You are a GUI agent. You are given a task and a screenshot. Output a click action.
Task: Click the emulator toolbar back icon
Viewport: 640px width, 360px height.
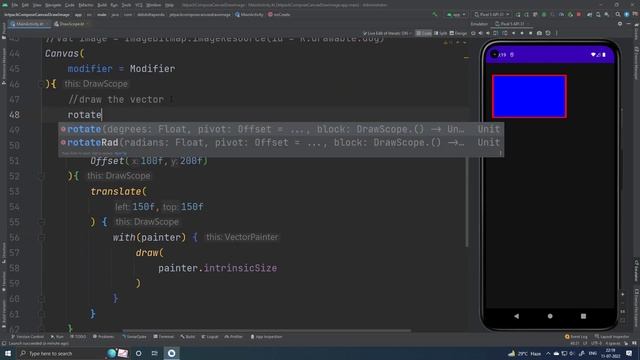coord(513,33)
